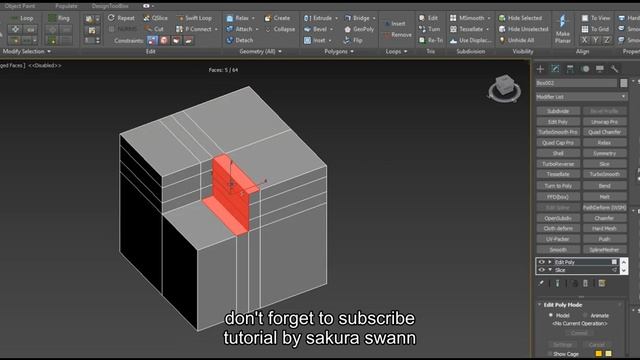This screenshot has width=640, height=360.
Task: Open the Modifier List dropdown
Action: pos(581,97)
